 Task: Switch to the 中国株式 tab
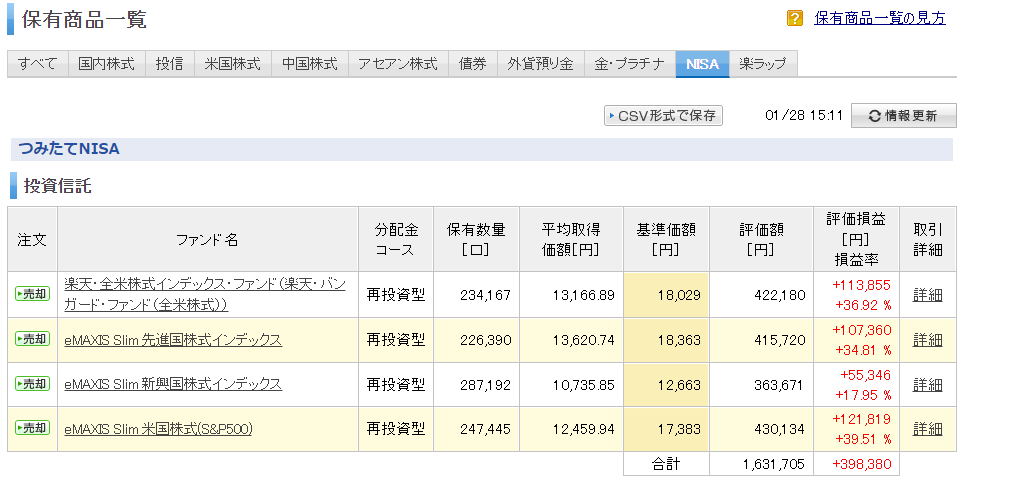310,63
